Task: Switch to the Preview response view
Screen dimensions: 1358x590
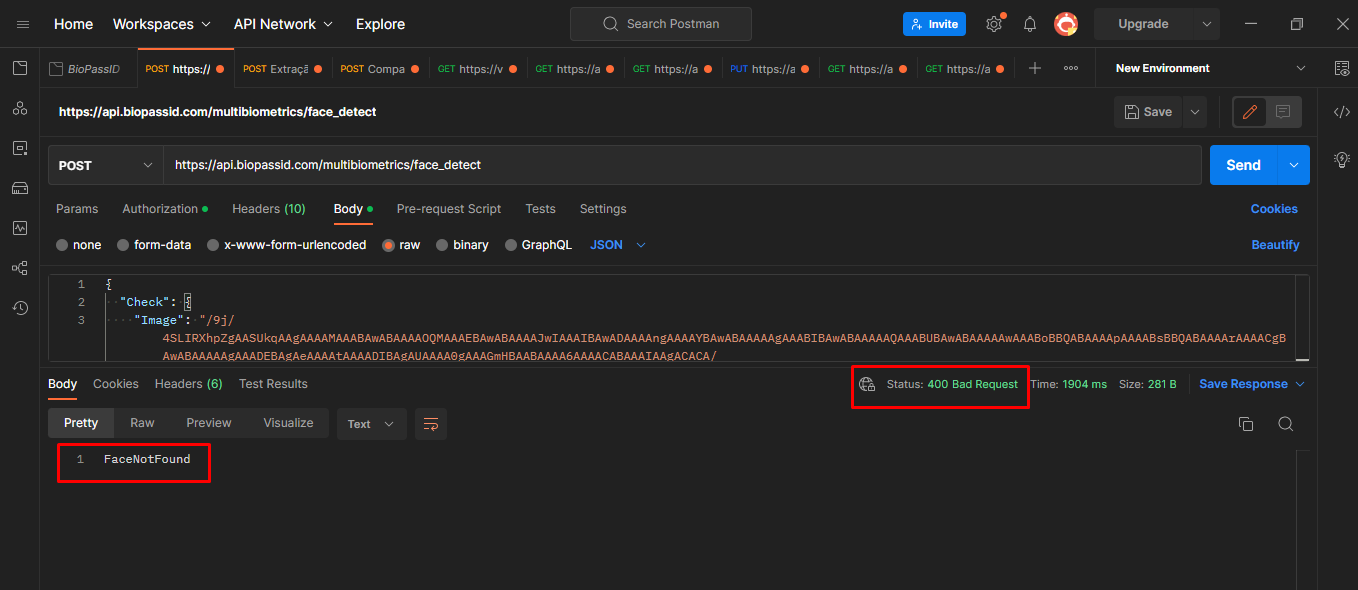Action: point(209,423)
